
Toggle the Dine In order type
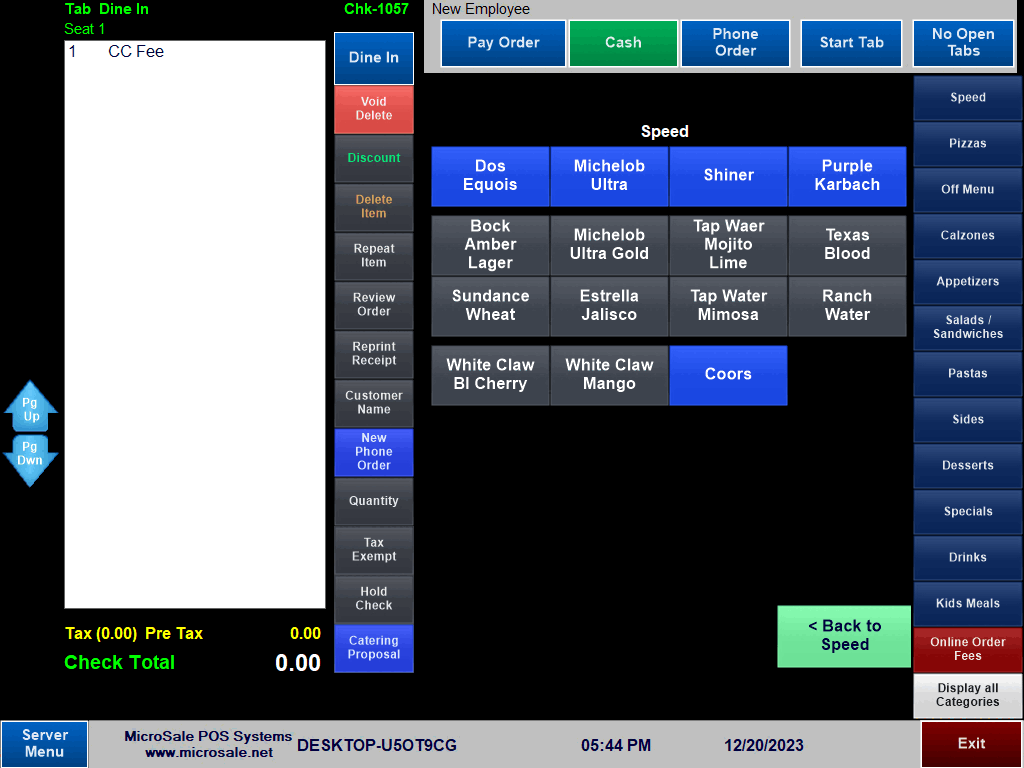(373, 58)
